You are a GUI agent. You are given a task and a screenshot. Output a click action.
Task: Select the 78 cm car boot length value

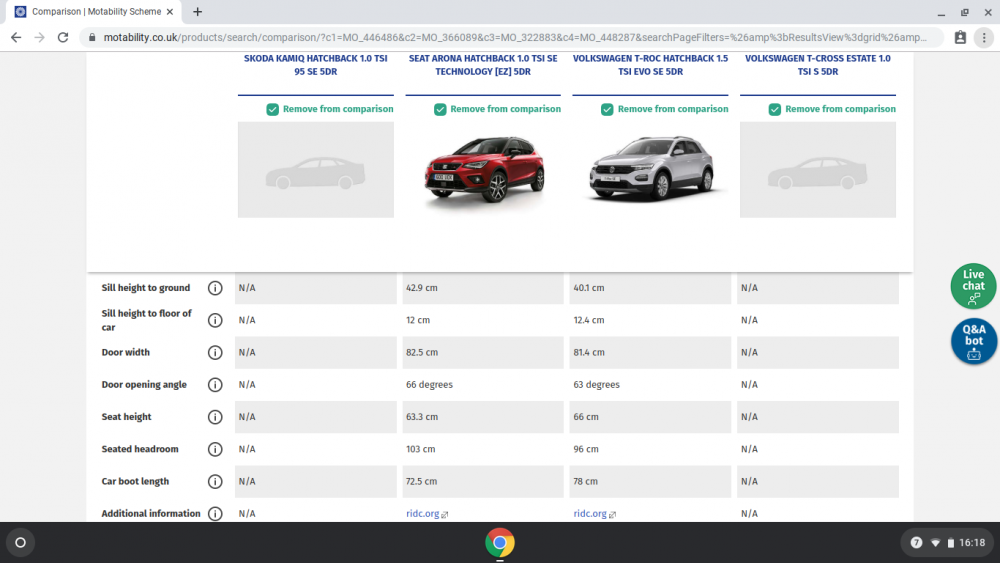[585, 481]
